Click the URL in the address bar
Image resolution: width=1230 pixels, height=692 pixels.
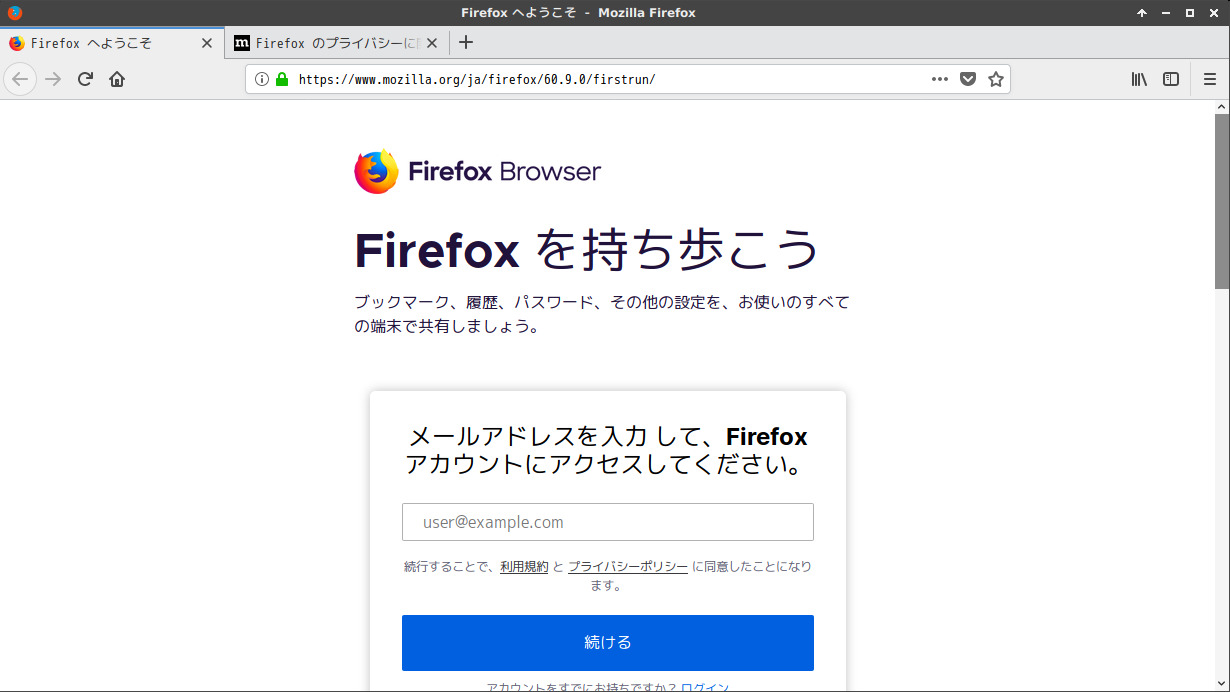point(477,79)
